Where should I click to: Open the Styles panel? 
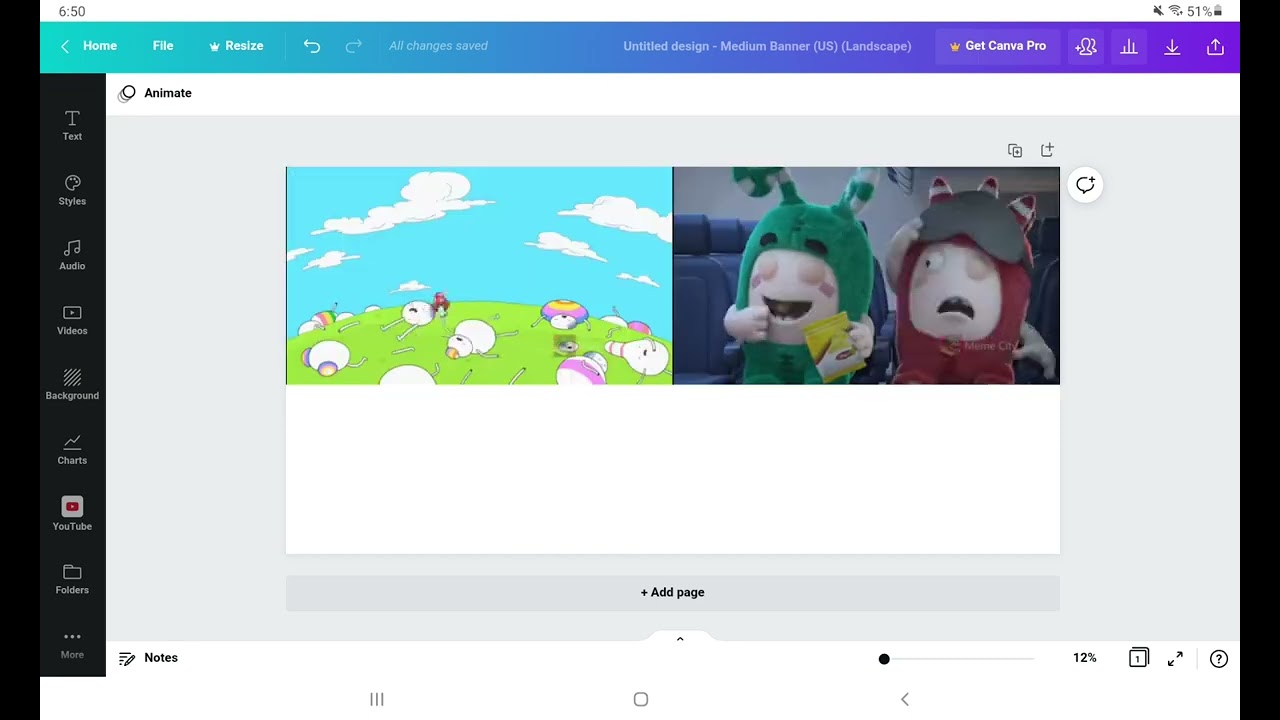(x=72, y=190)
